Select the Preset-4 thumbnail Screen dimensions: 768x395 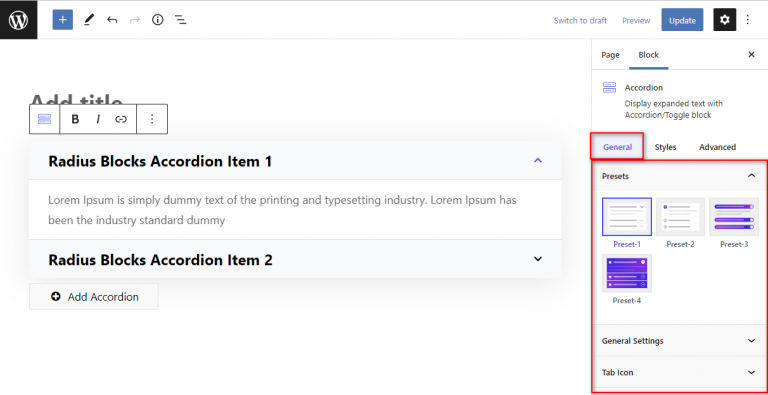click(627, 273)
